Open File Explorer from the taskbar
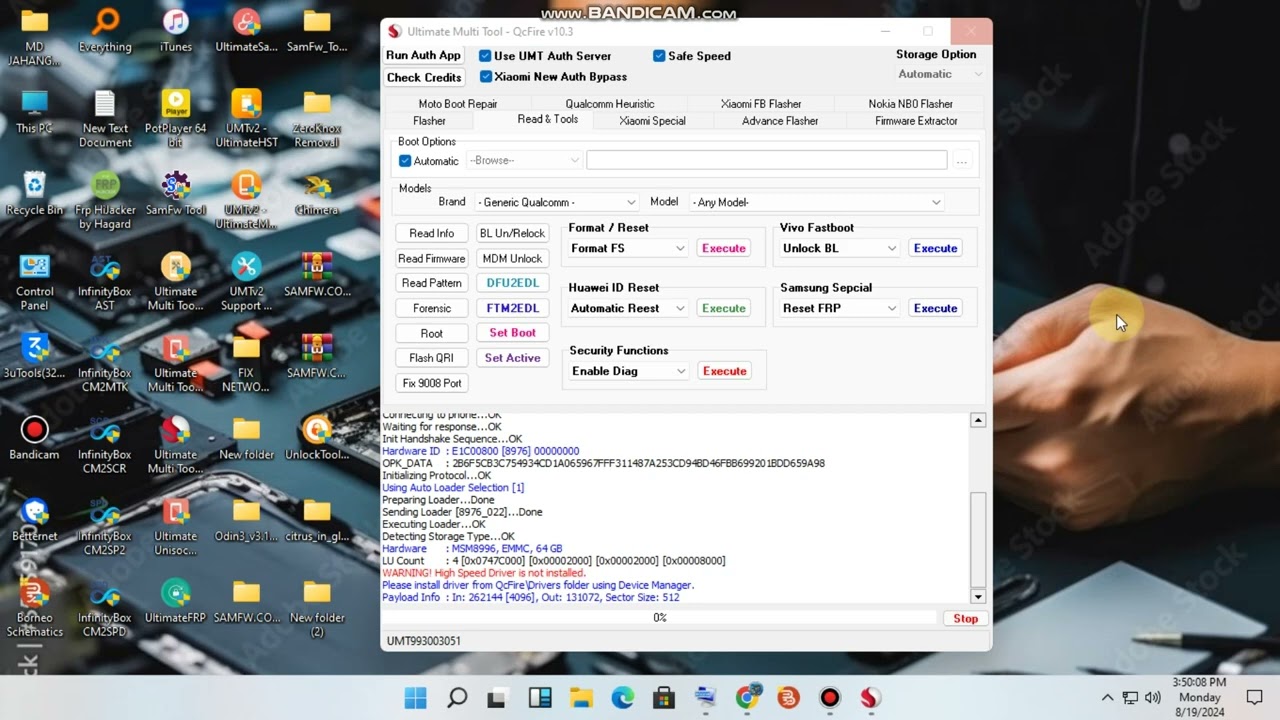This screenshot has height=720, width=1280. [x=581, y=698]
